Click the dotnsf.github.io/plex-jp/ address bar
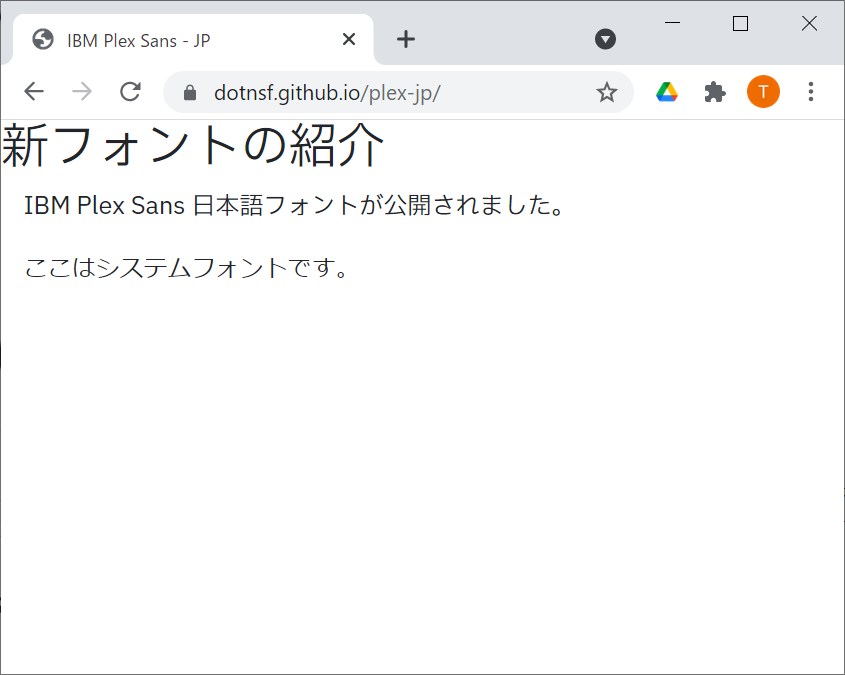The image size is (845, 675). (398, 92)
